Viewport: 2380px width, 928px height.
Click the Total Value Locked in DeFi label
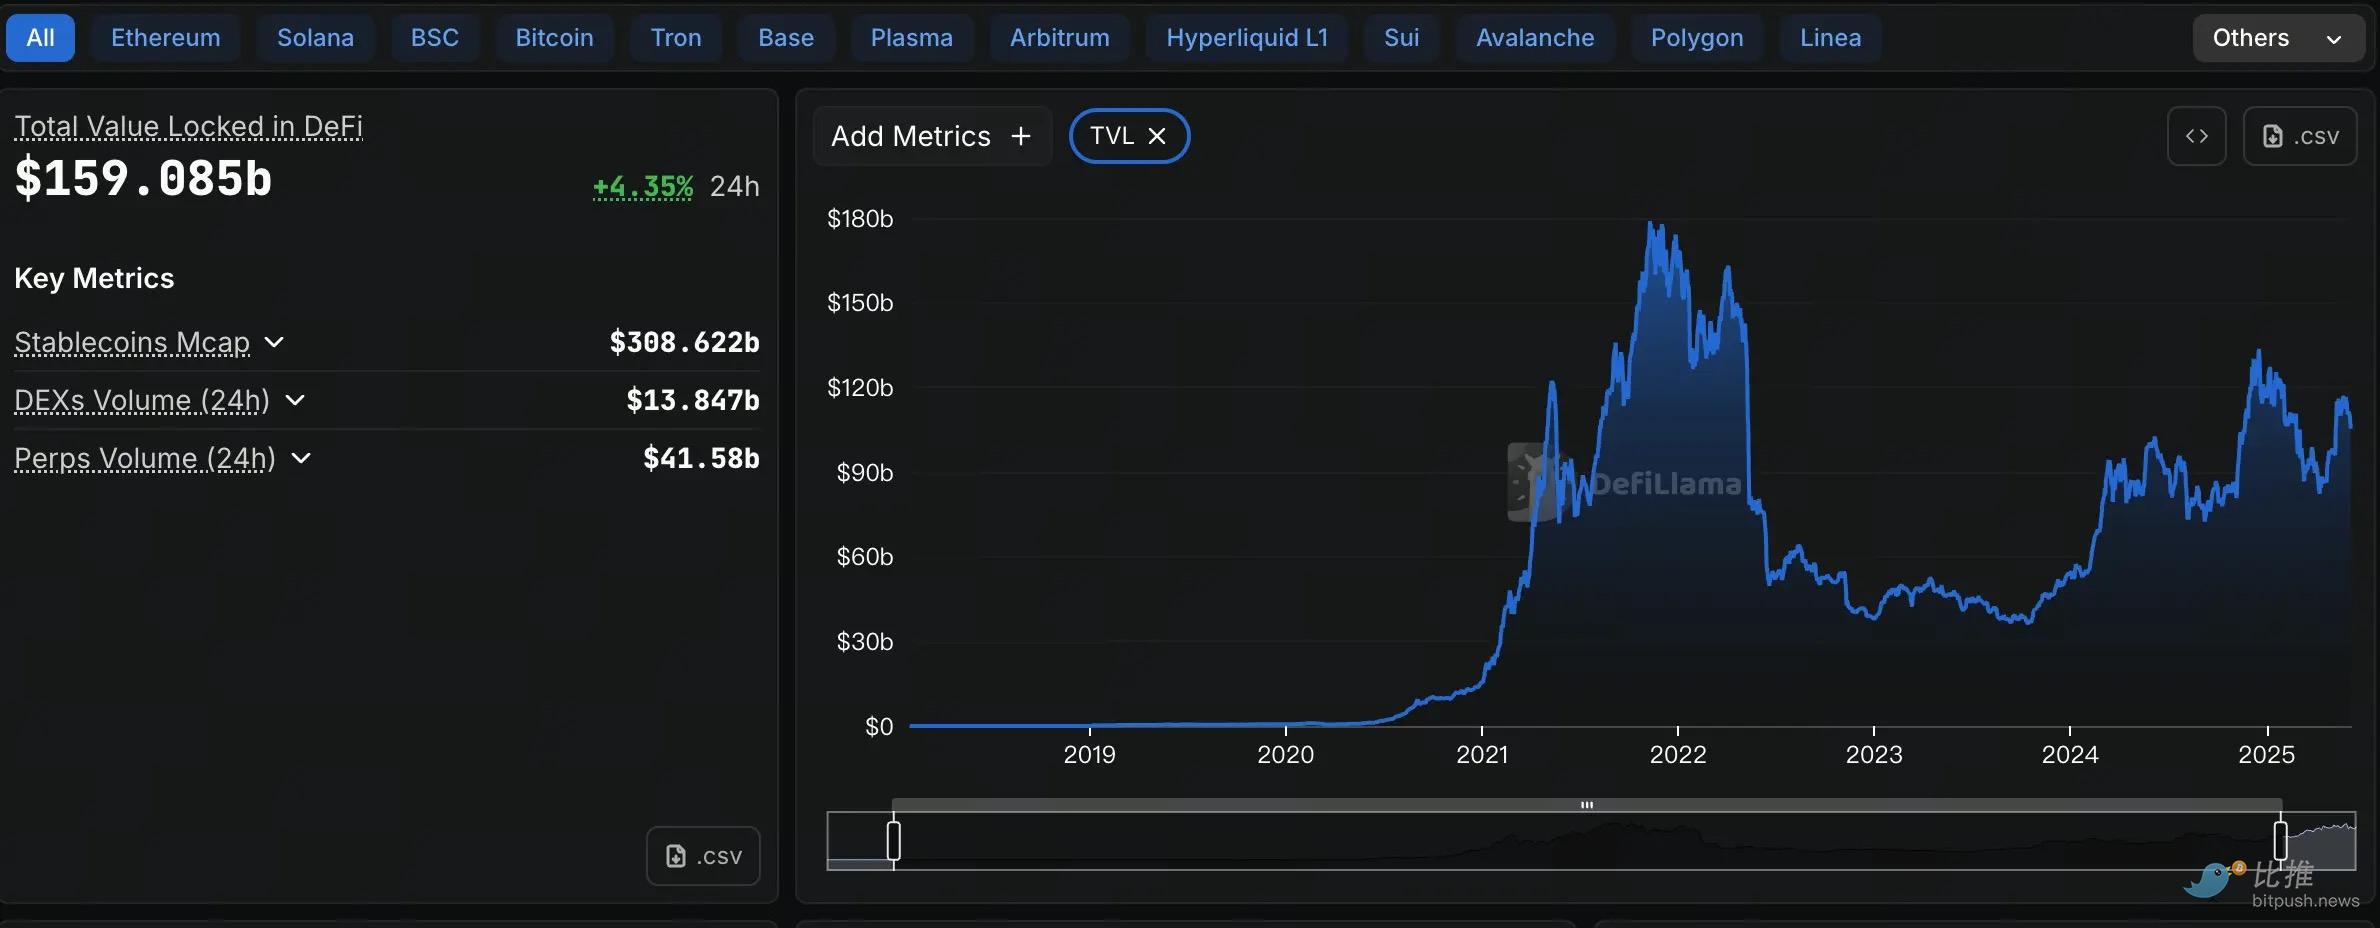tap(188, 126)
